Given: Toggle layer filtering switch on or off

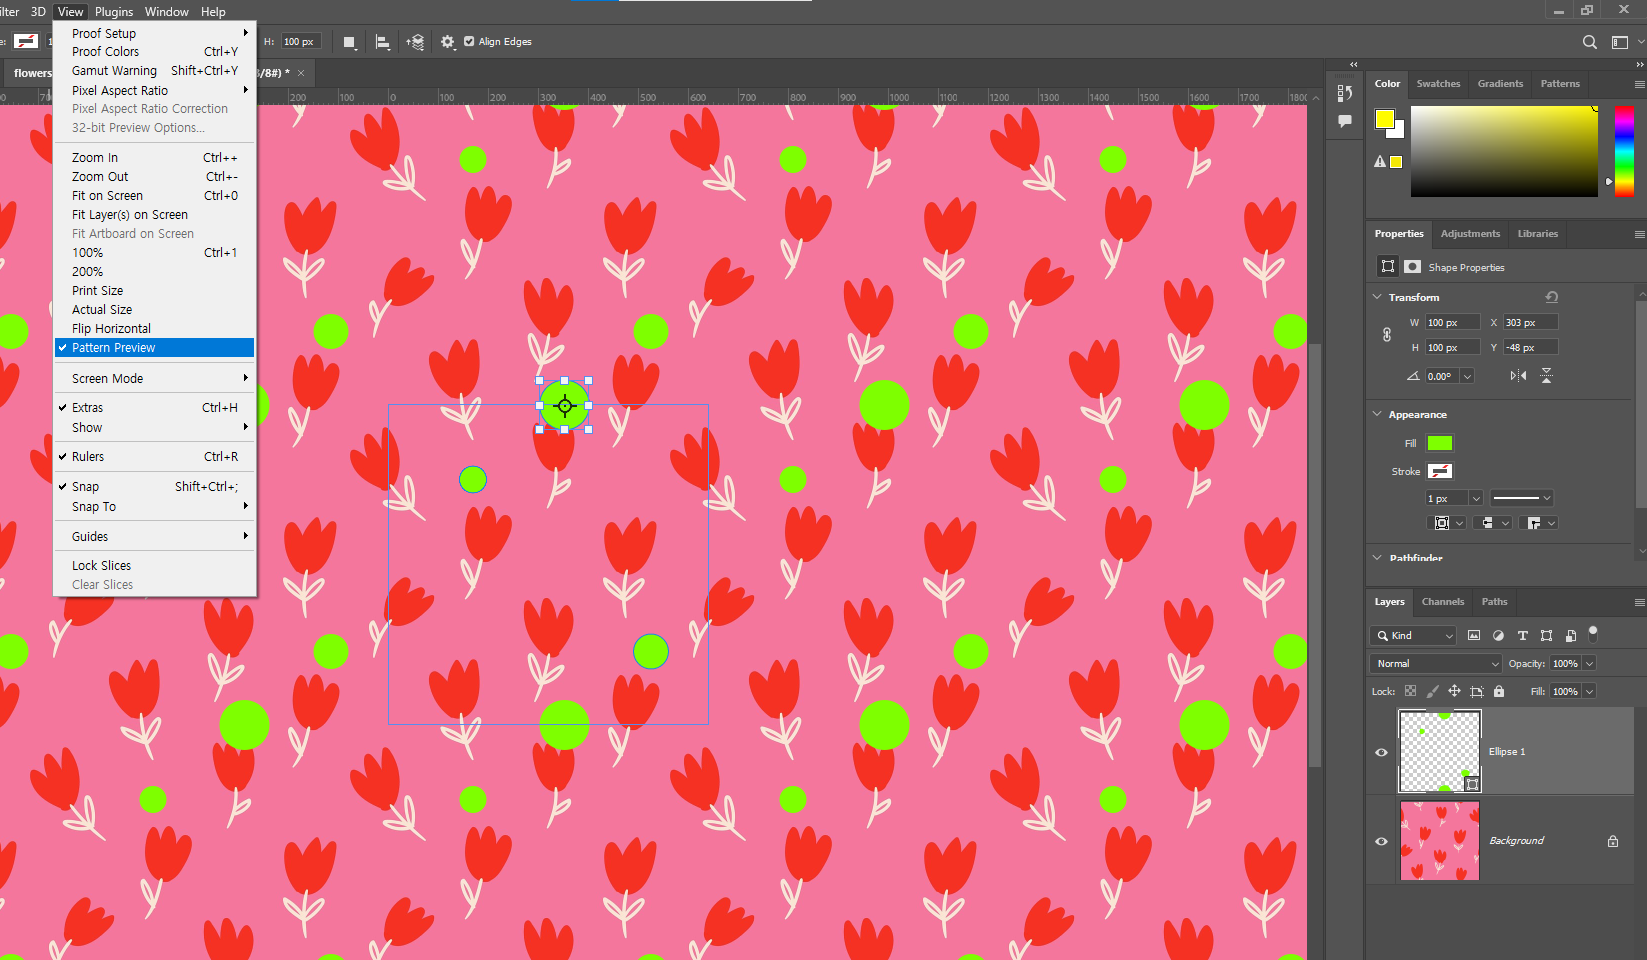Looking at the screenshot, I should [x=1593, y=633].
